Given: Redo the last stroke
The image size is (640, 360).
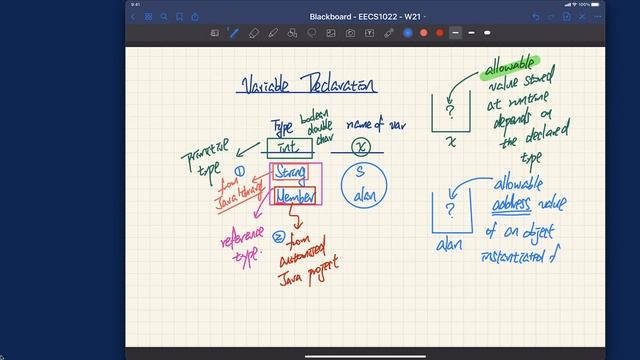Looking at the screenshot, I should [551, 17].
